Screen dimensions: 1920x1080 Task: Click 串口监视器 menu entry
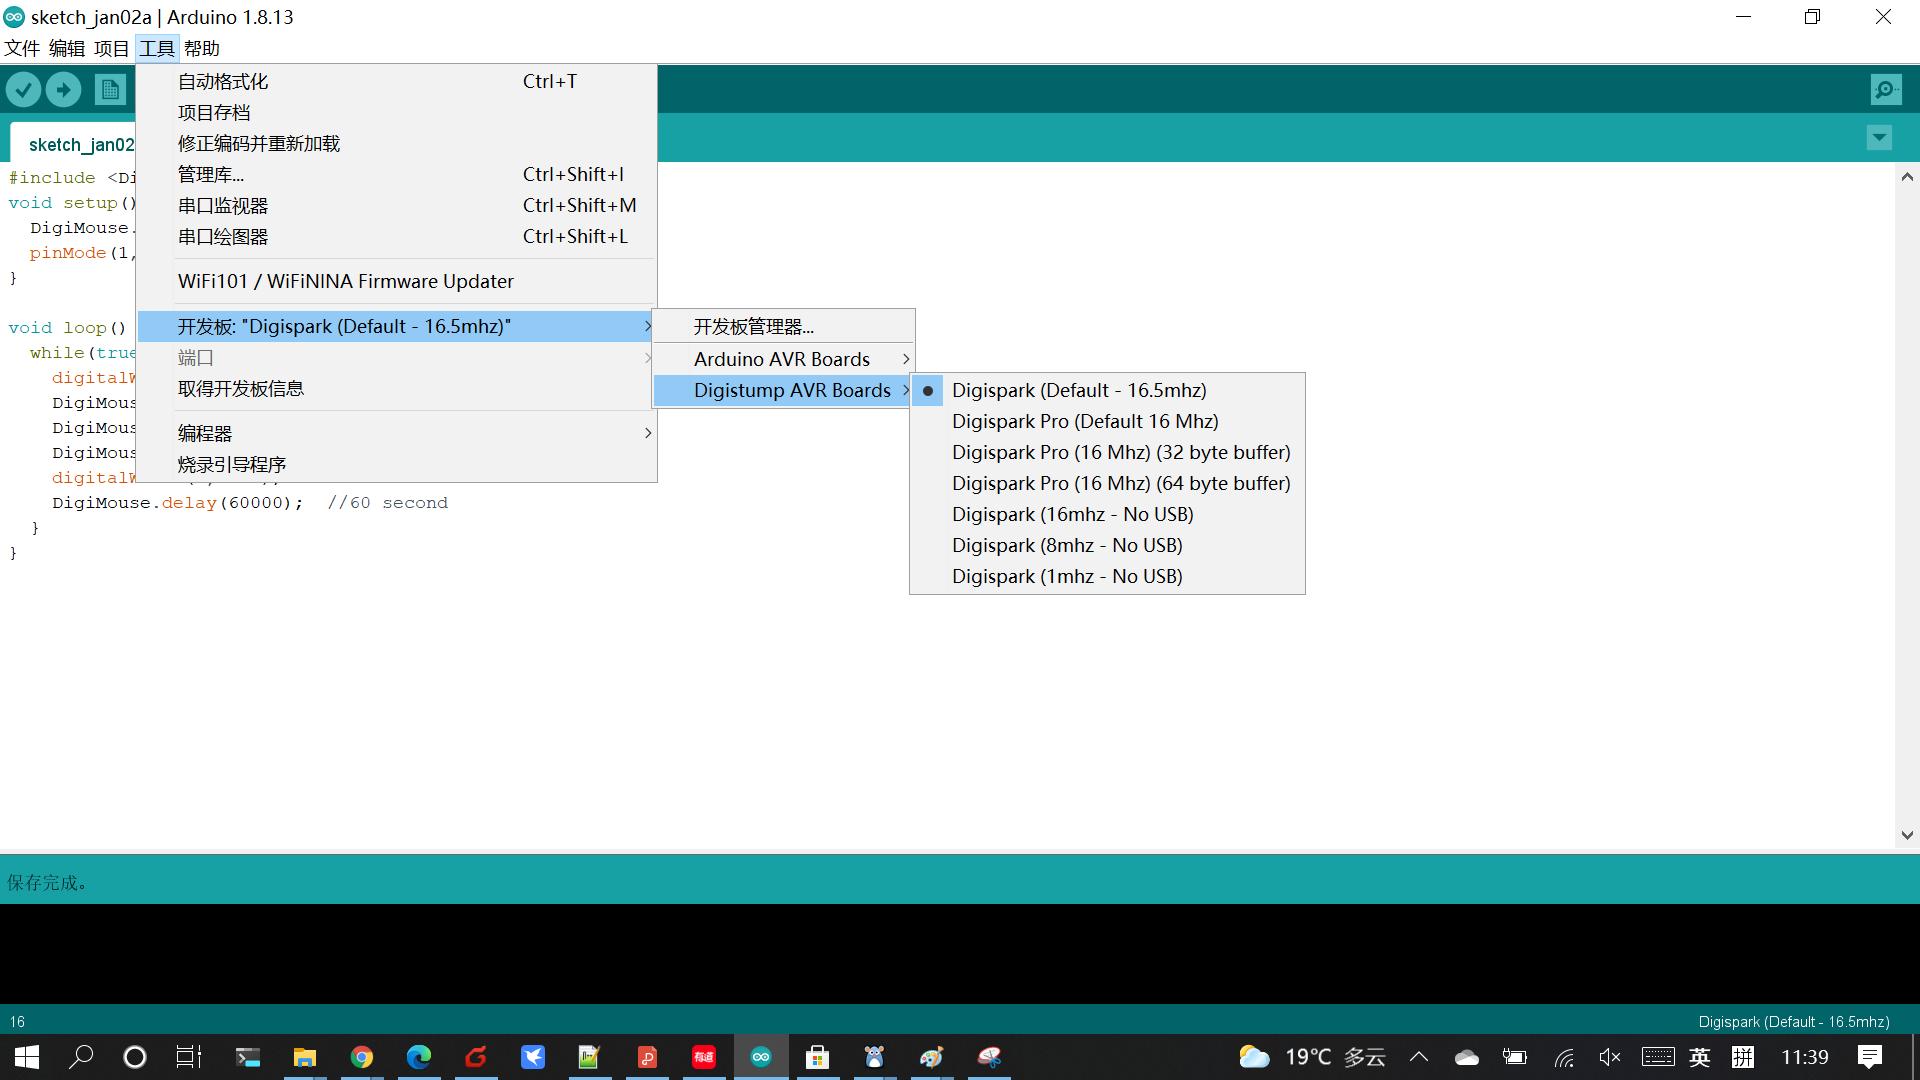pos(223,205)
